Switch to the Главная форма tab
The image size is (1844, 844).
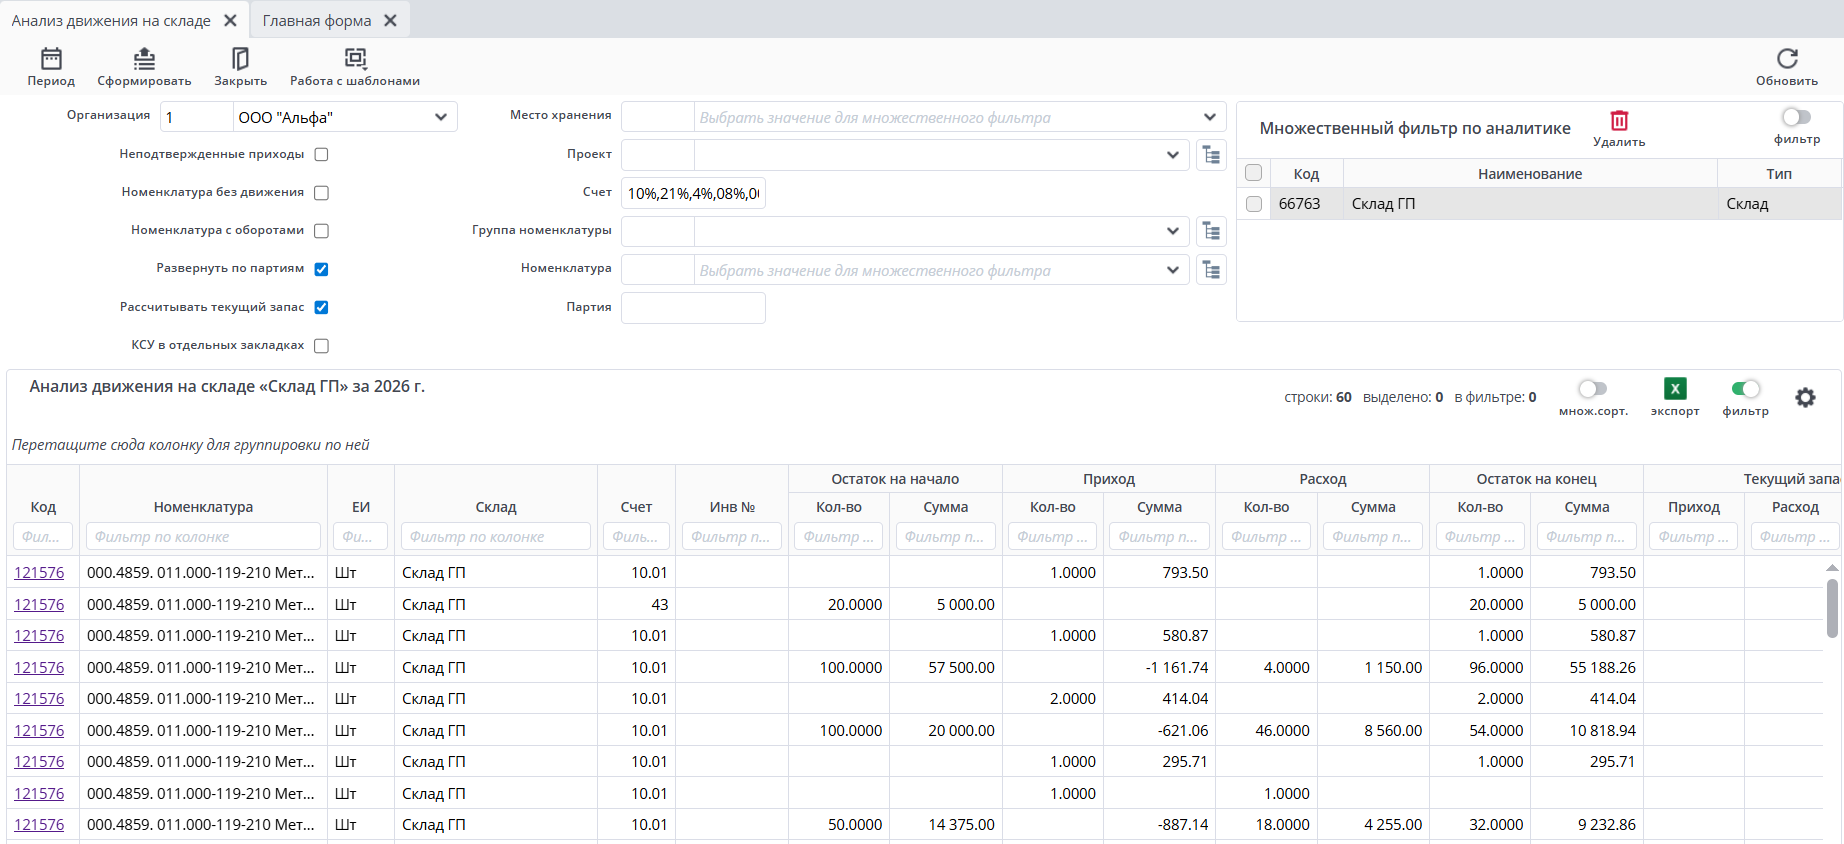[317, 20]
